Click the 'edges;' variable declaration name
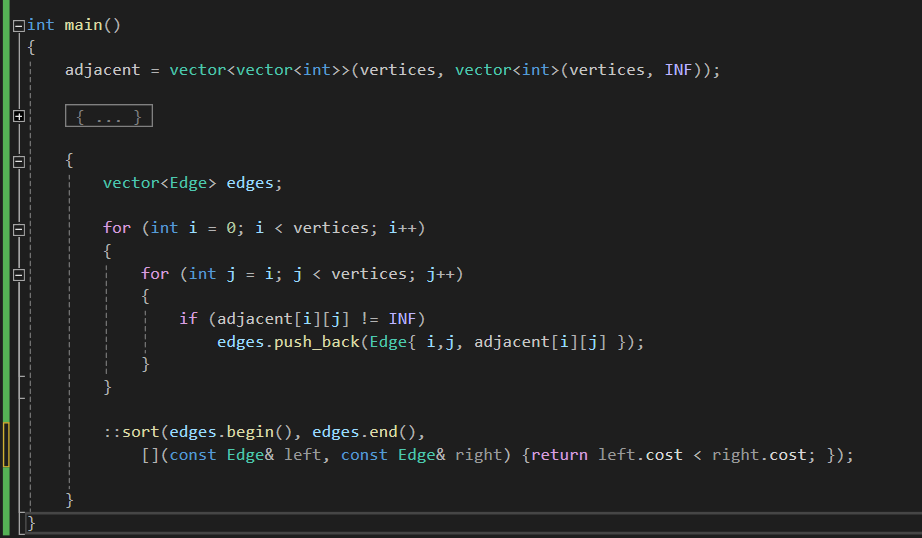 coord(254,183)
